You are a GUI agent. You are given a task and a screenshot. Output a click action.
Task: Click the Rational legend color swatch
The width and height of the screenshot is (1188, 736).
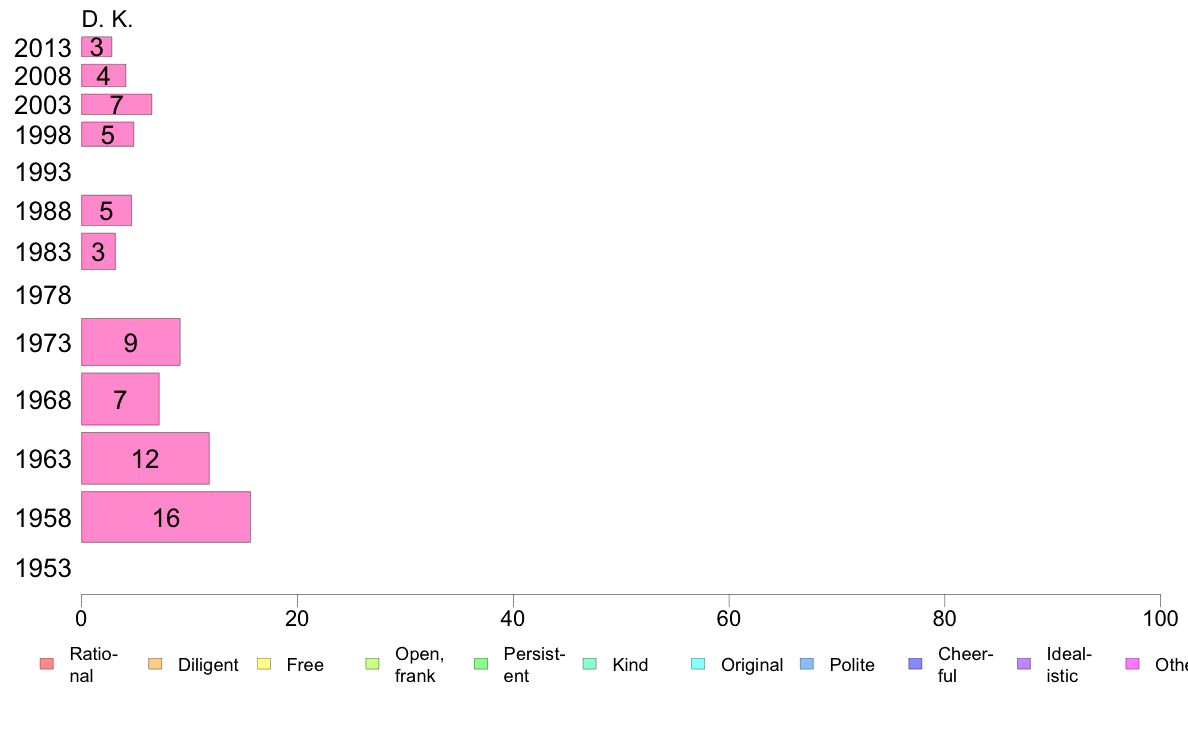47,664
